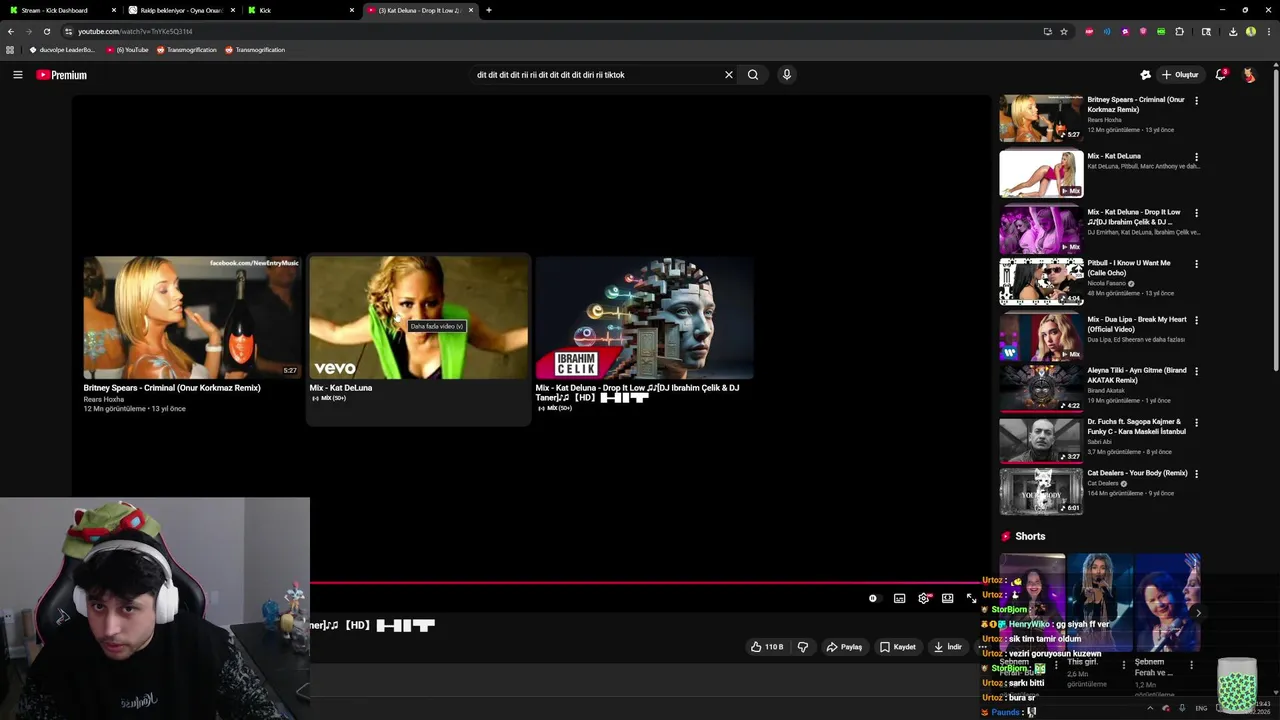Open options menu for Mix - Dua Lipa

coord(1196,320)
